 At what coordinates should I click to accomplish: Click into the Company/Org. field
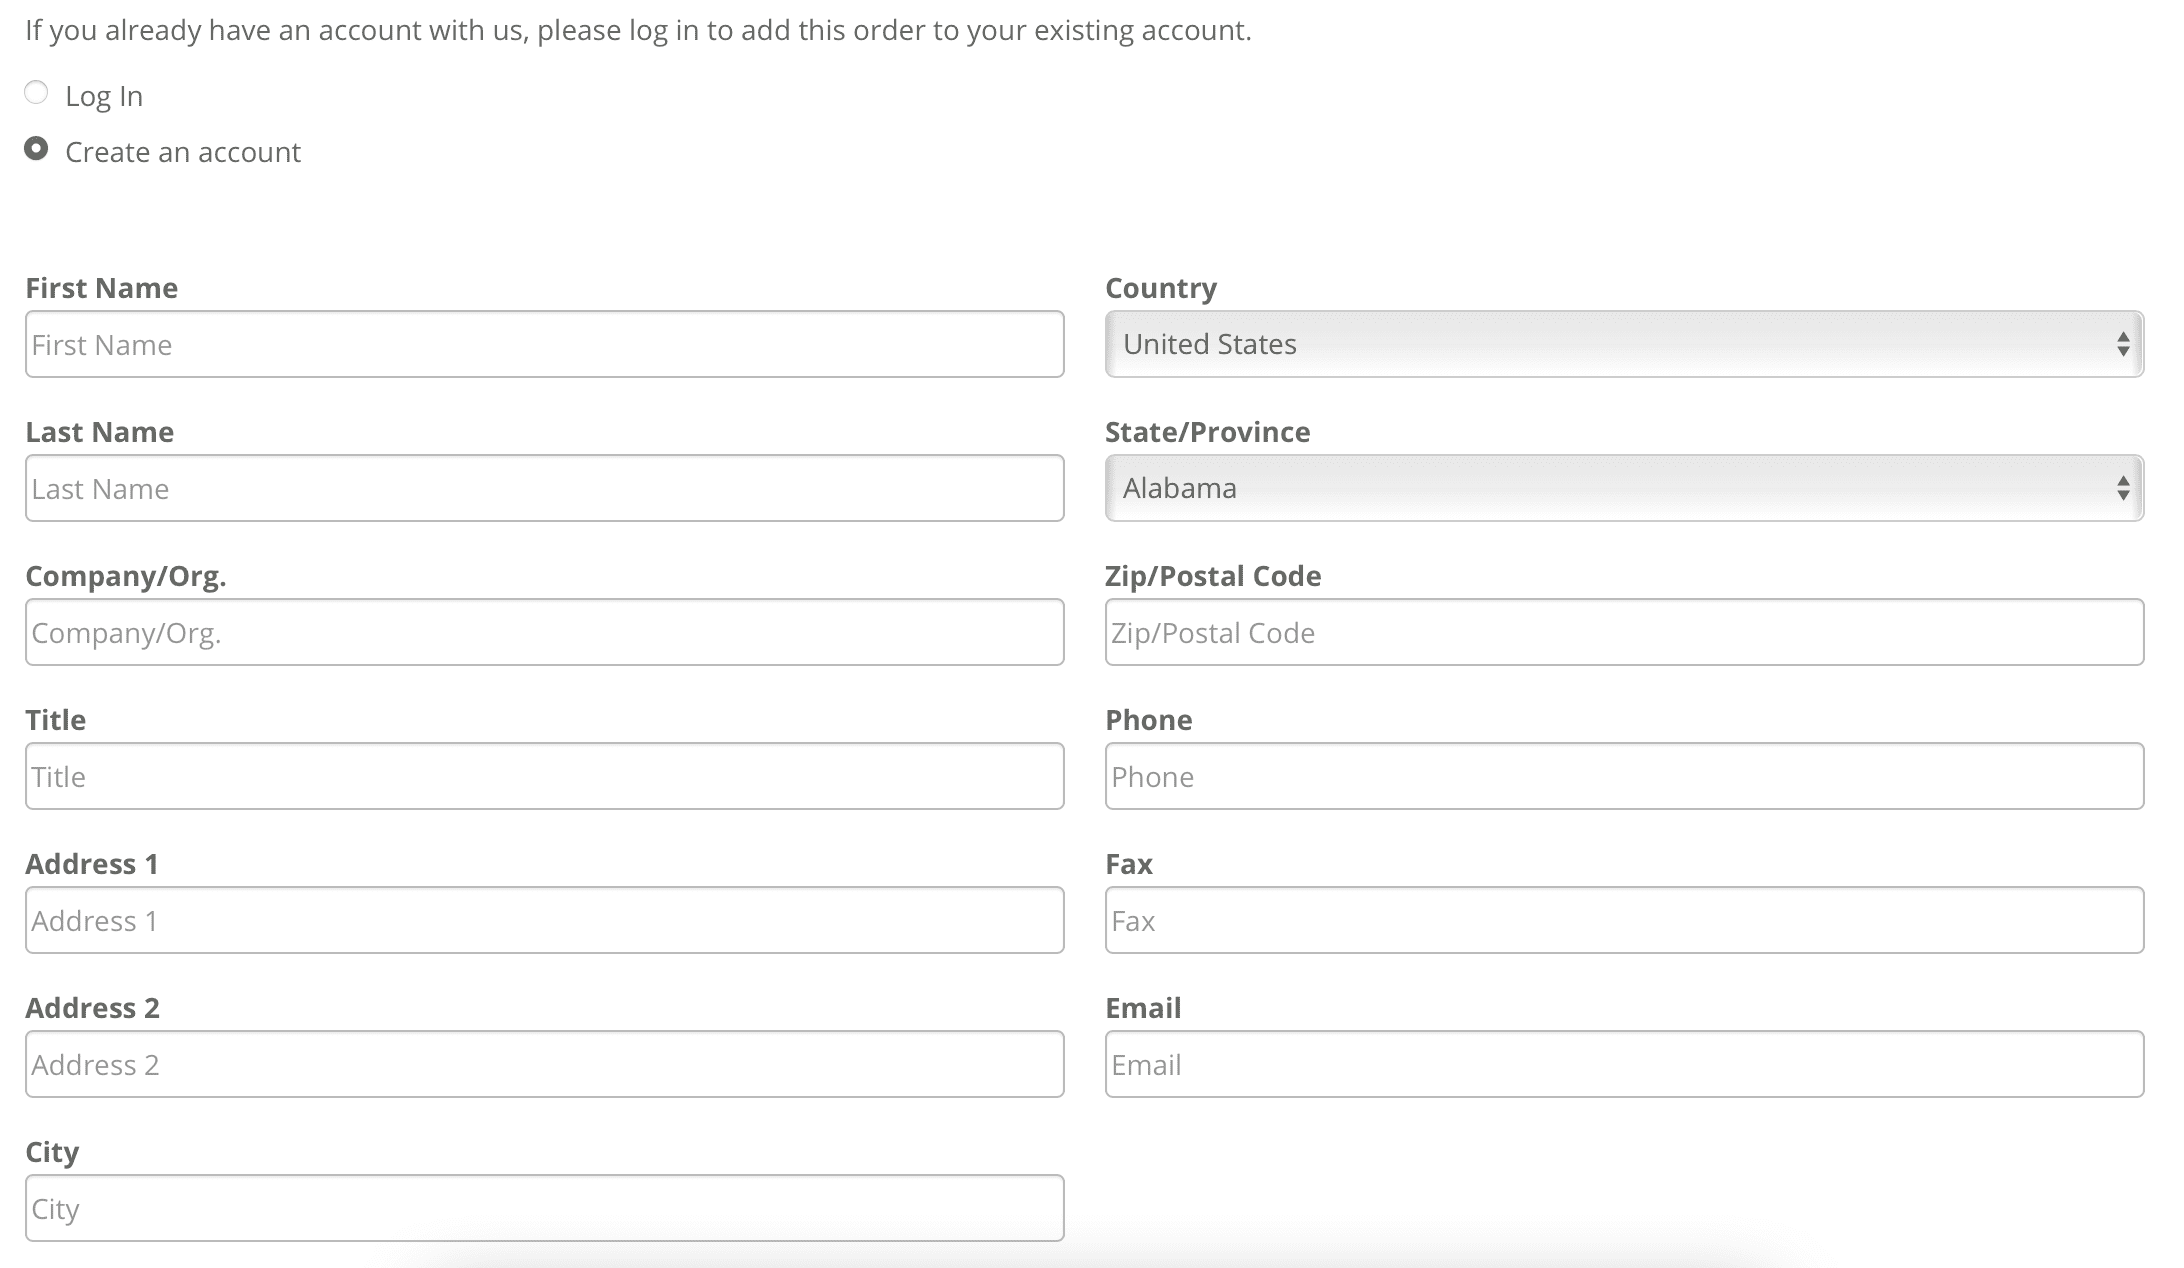pos(544,632)
